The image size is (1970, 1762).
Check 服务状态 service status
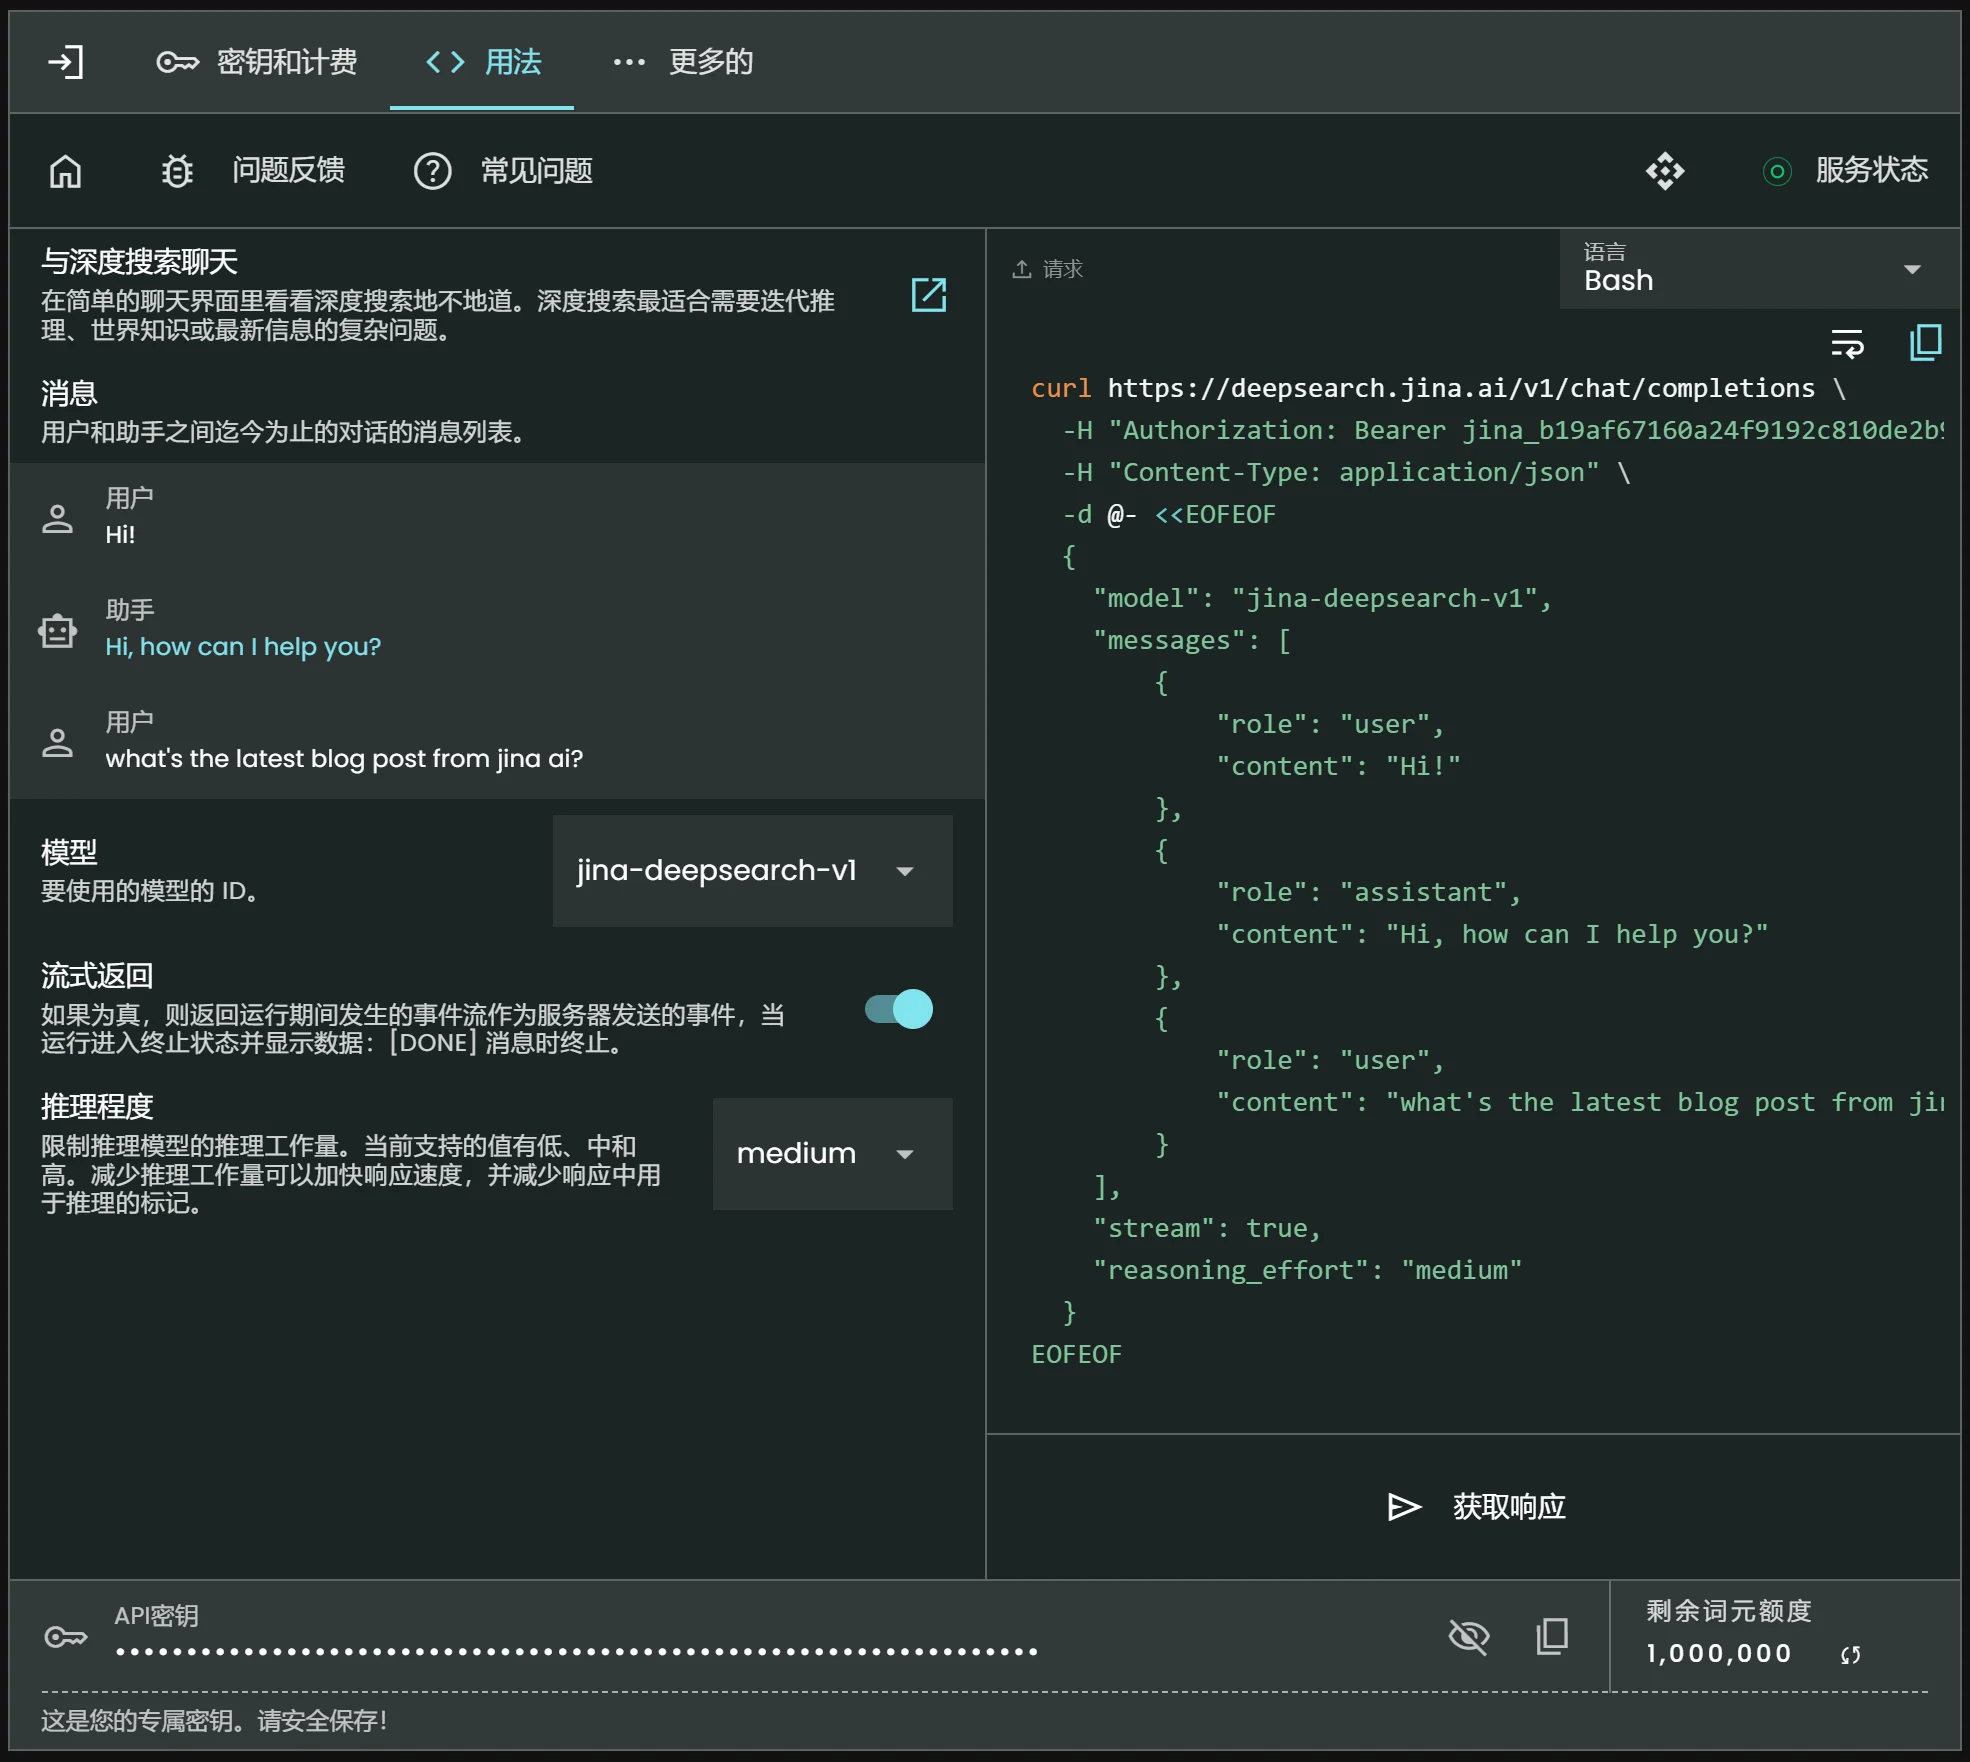click(x=1846, y=171)
